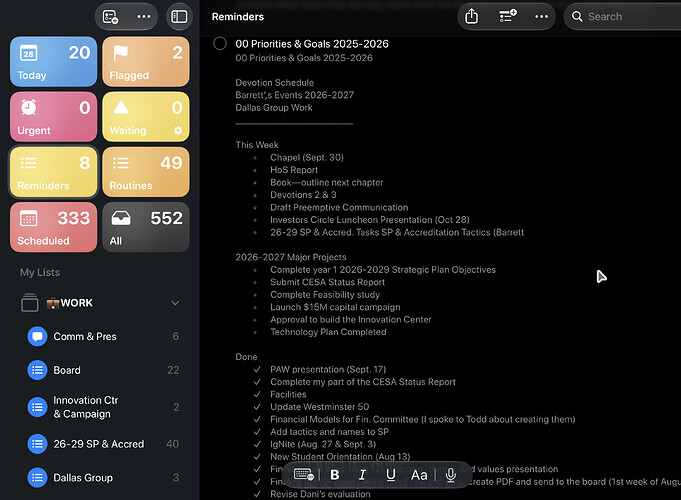Image resolution: width=681 pixels, height=500 pixels.
Task: Click checkmark beside 'IgNite (Aug. 27 & Sept. 3)'
Action: click(x=257, y=444)
